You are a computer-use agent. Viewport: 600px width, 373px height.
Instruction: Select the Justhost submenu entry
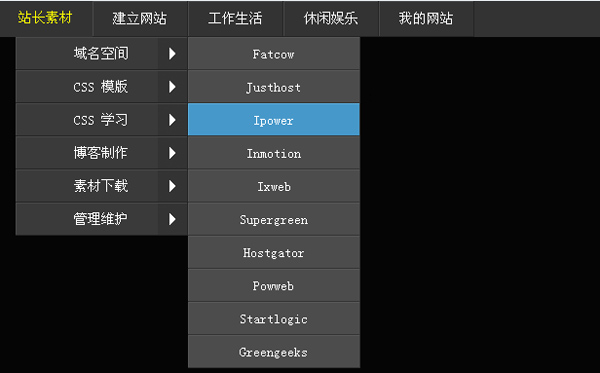(x=274, y=86)
